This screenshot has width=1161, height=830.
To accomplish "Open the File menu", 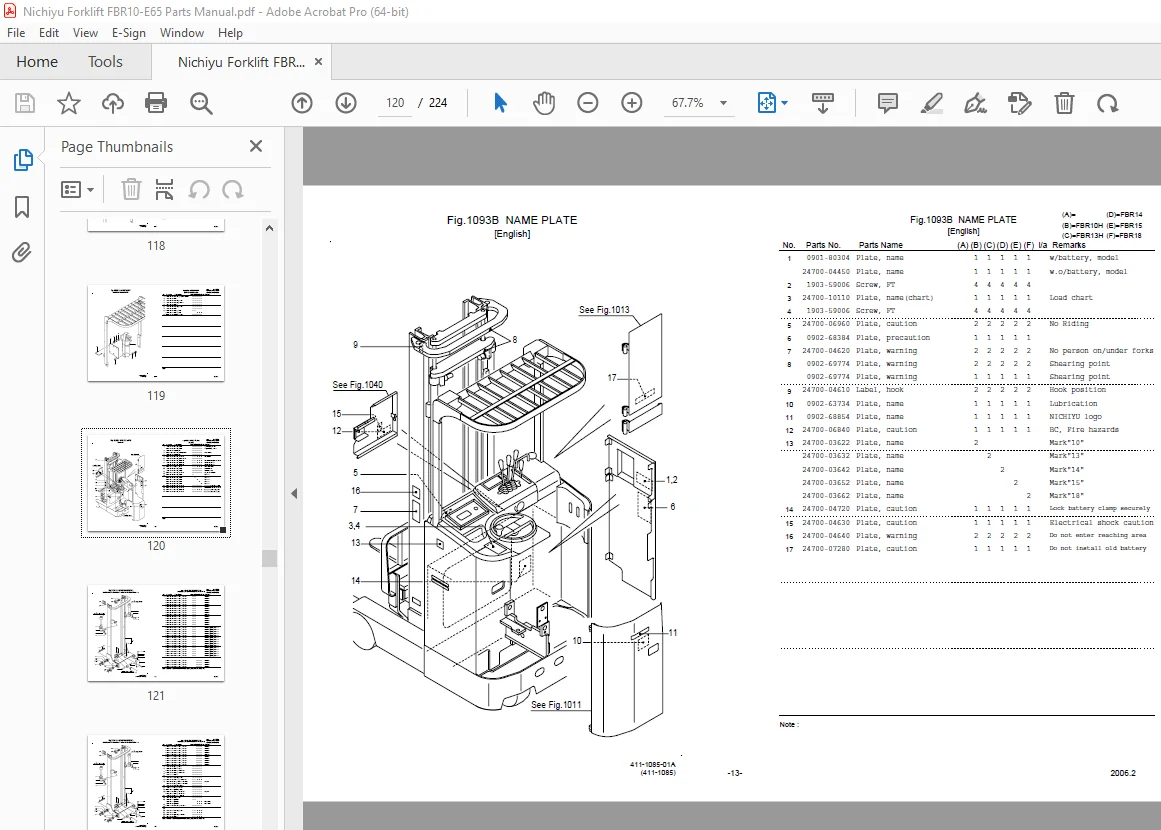I will [16, 33].
